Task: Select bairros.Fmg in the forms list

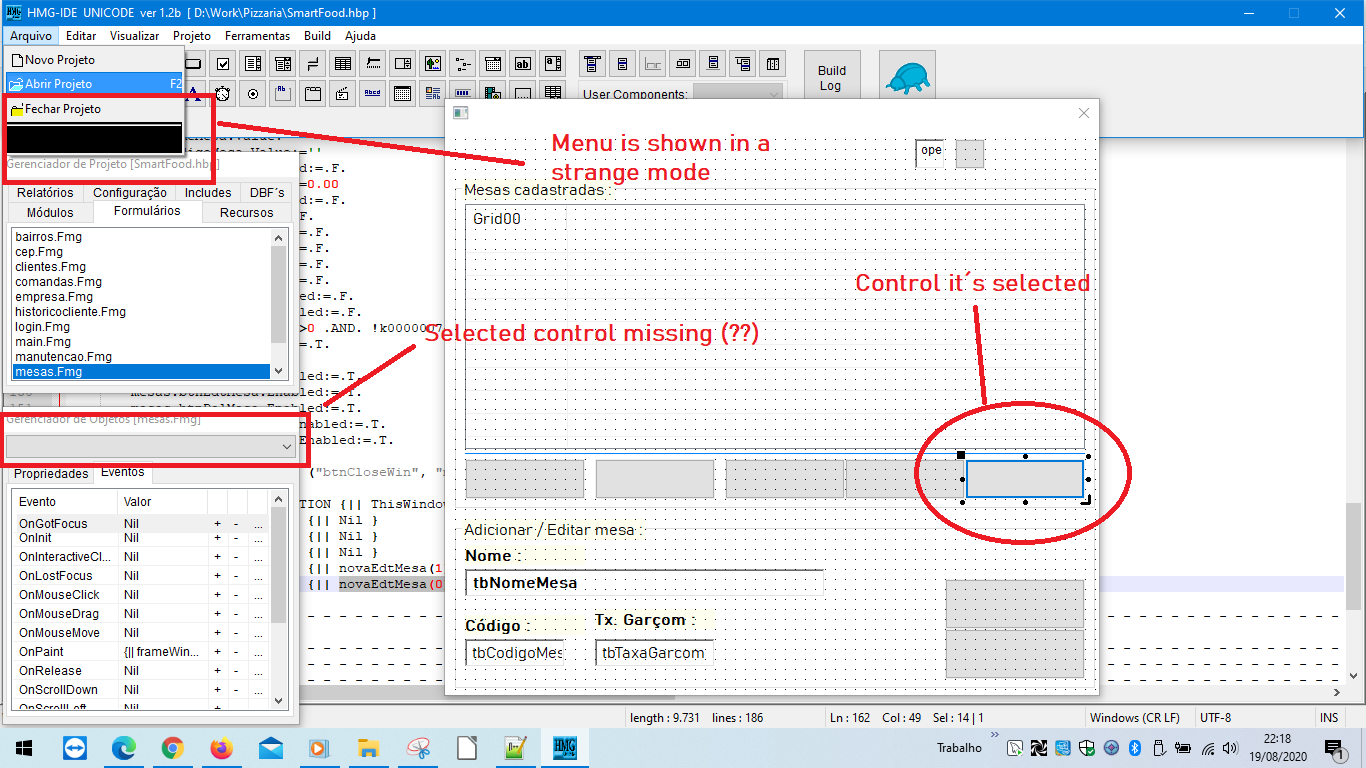Action: click(x=142, y=237)
